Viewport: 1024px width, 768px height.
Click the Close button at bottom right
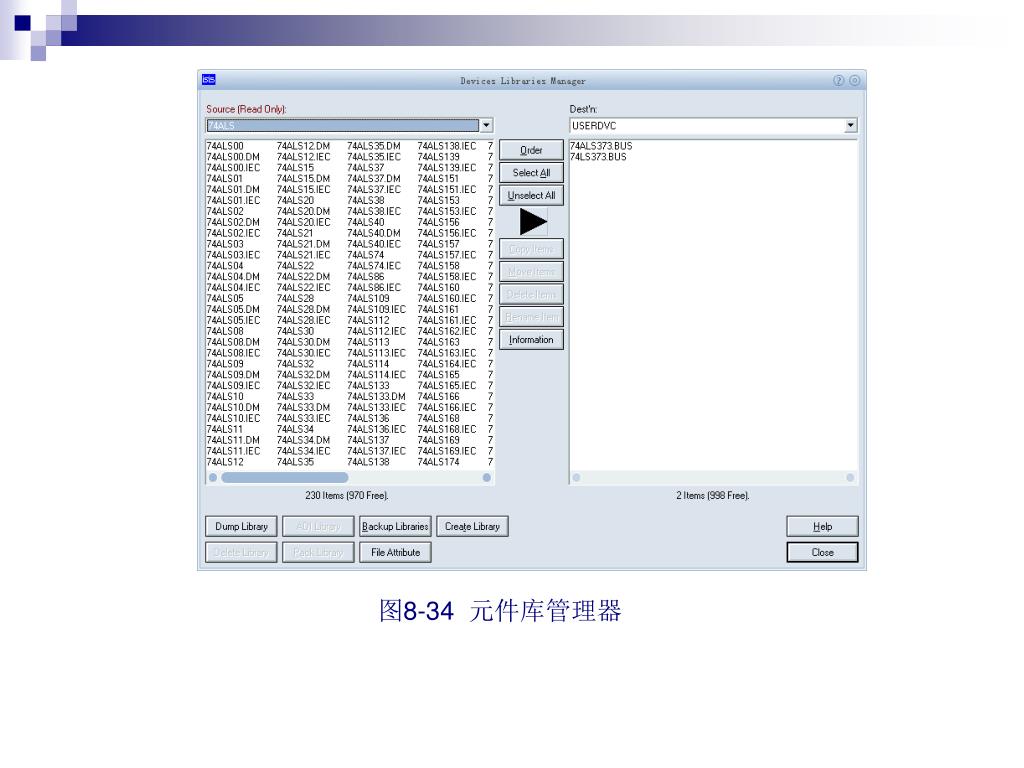pyautogui.click(x=822, y=552)
